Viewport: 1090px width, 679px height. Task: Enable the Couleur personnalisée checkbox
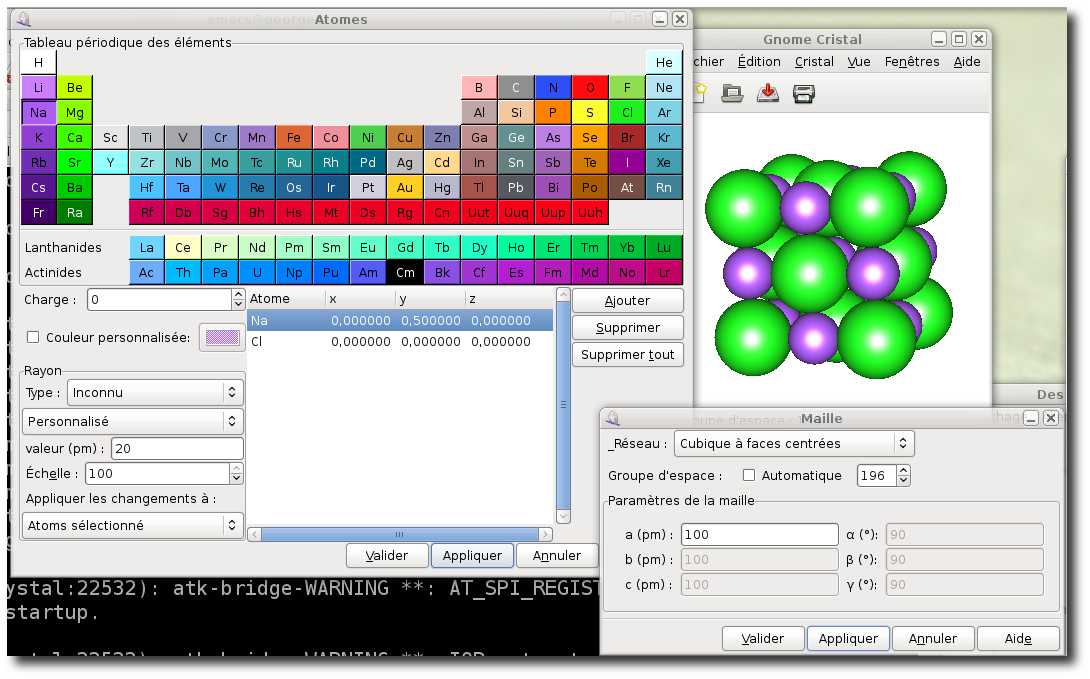[33, 338]
